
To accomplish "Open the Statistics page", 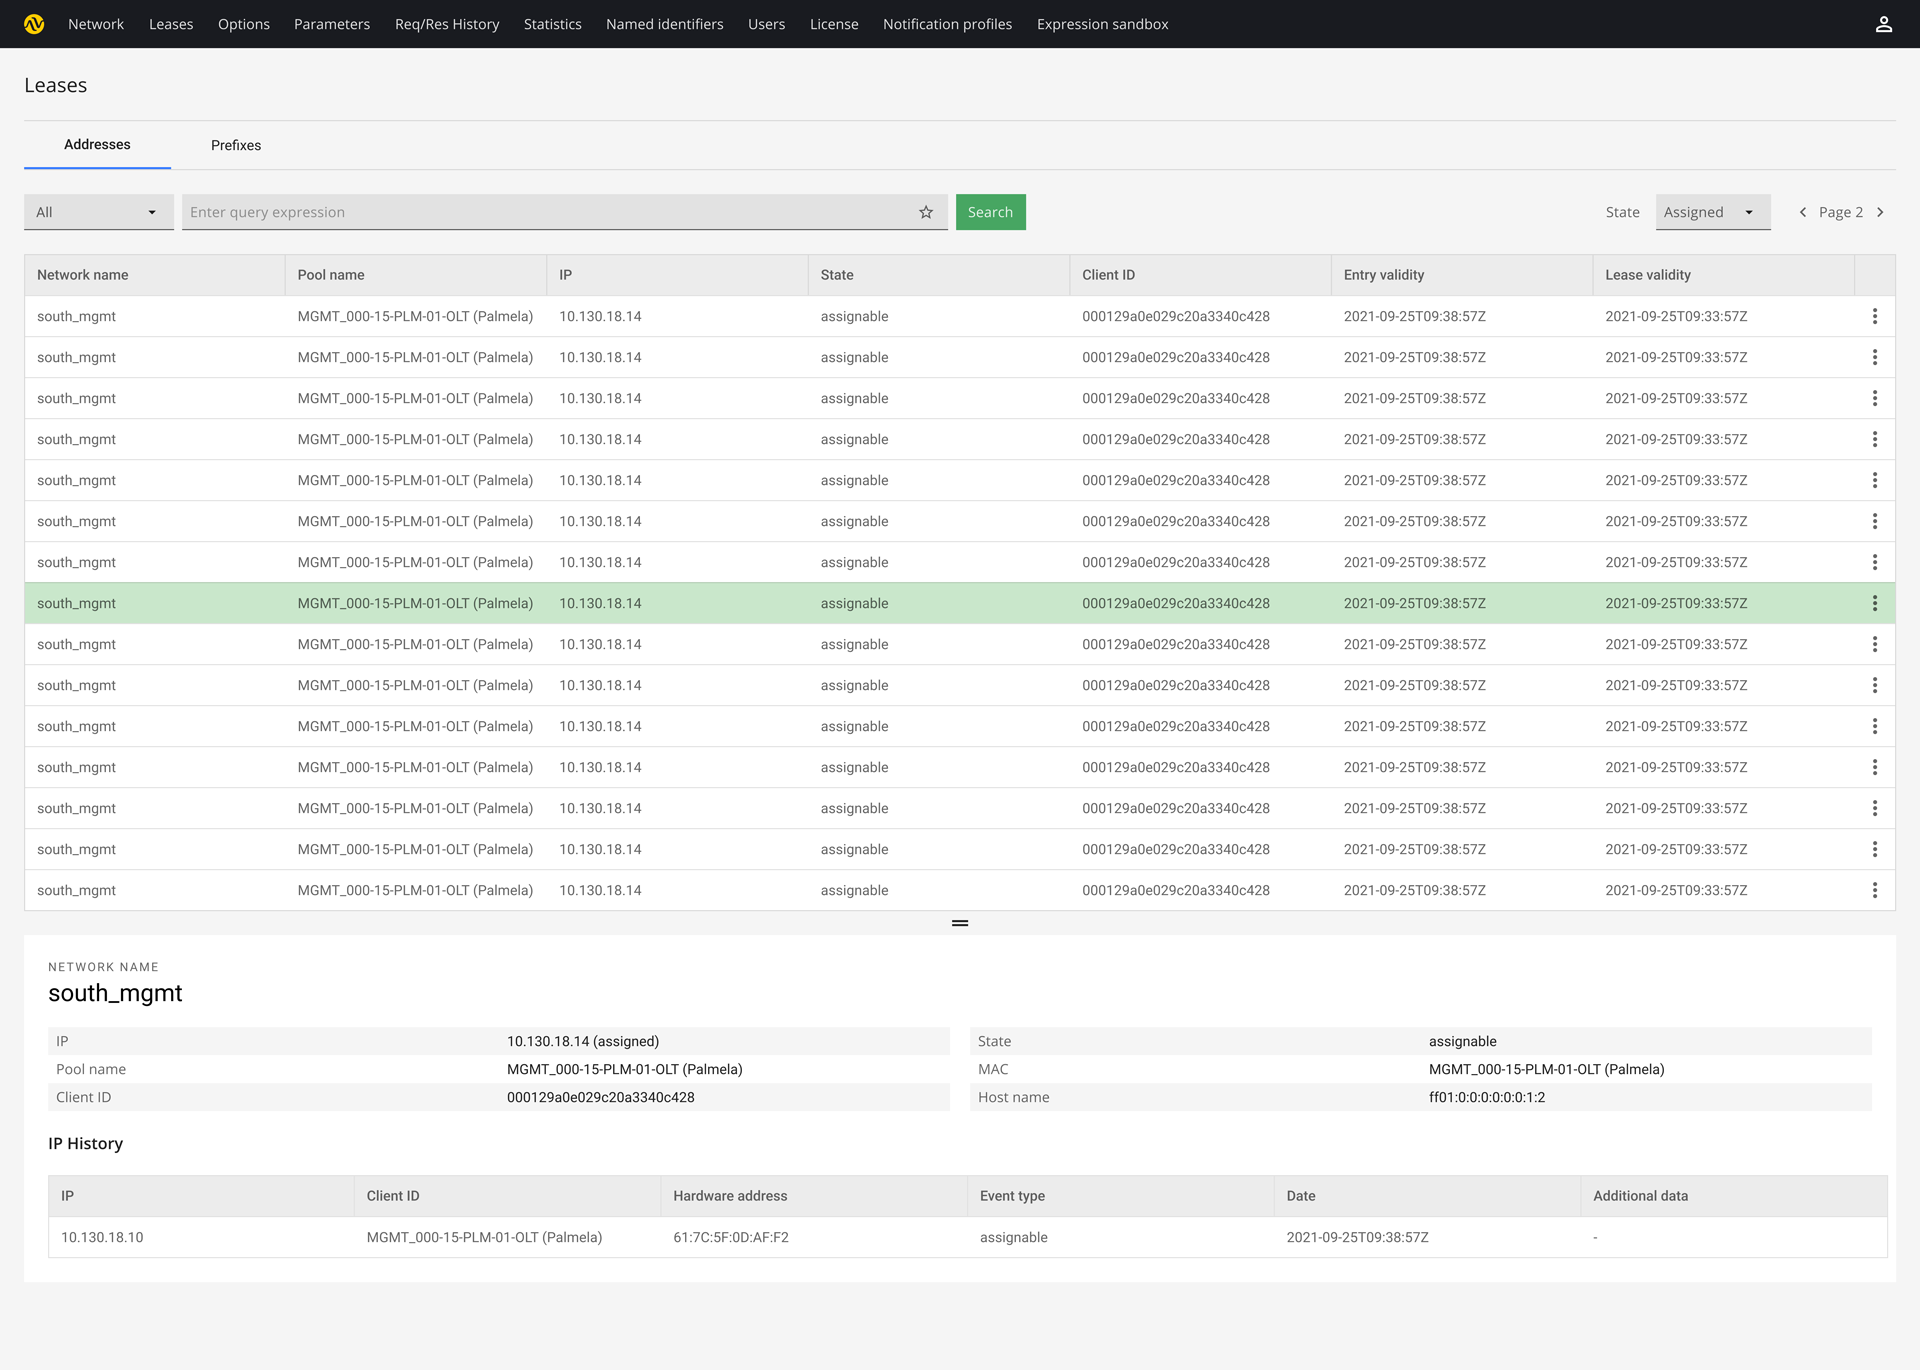I will click(552, 24).
